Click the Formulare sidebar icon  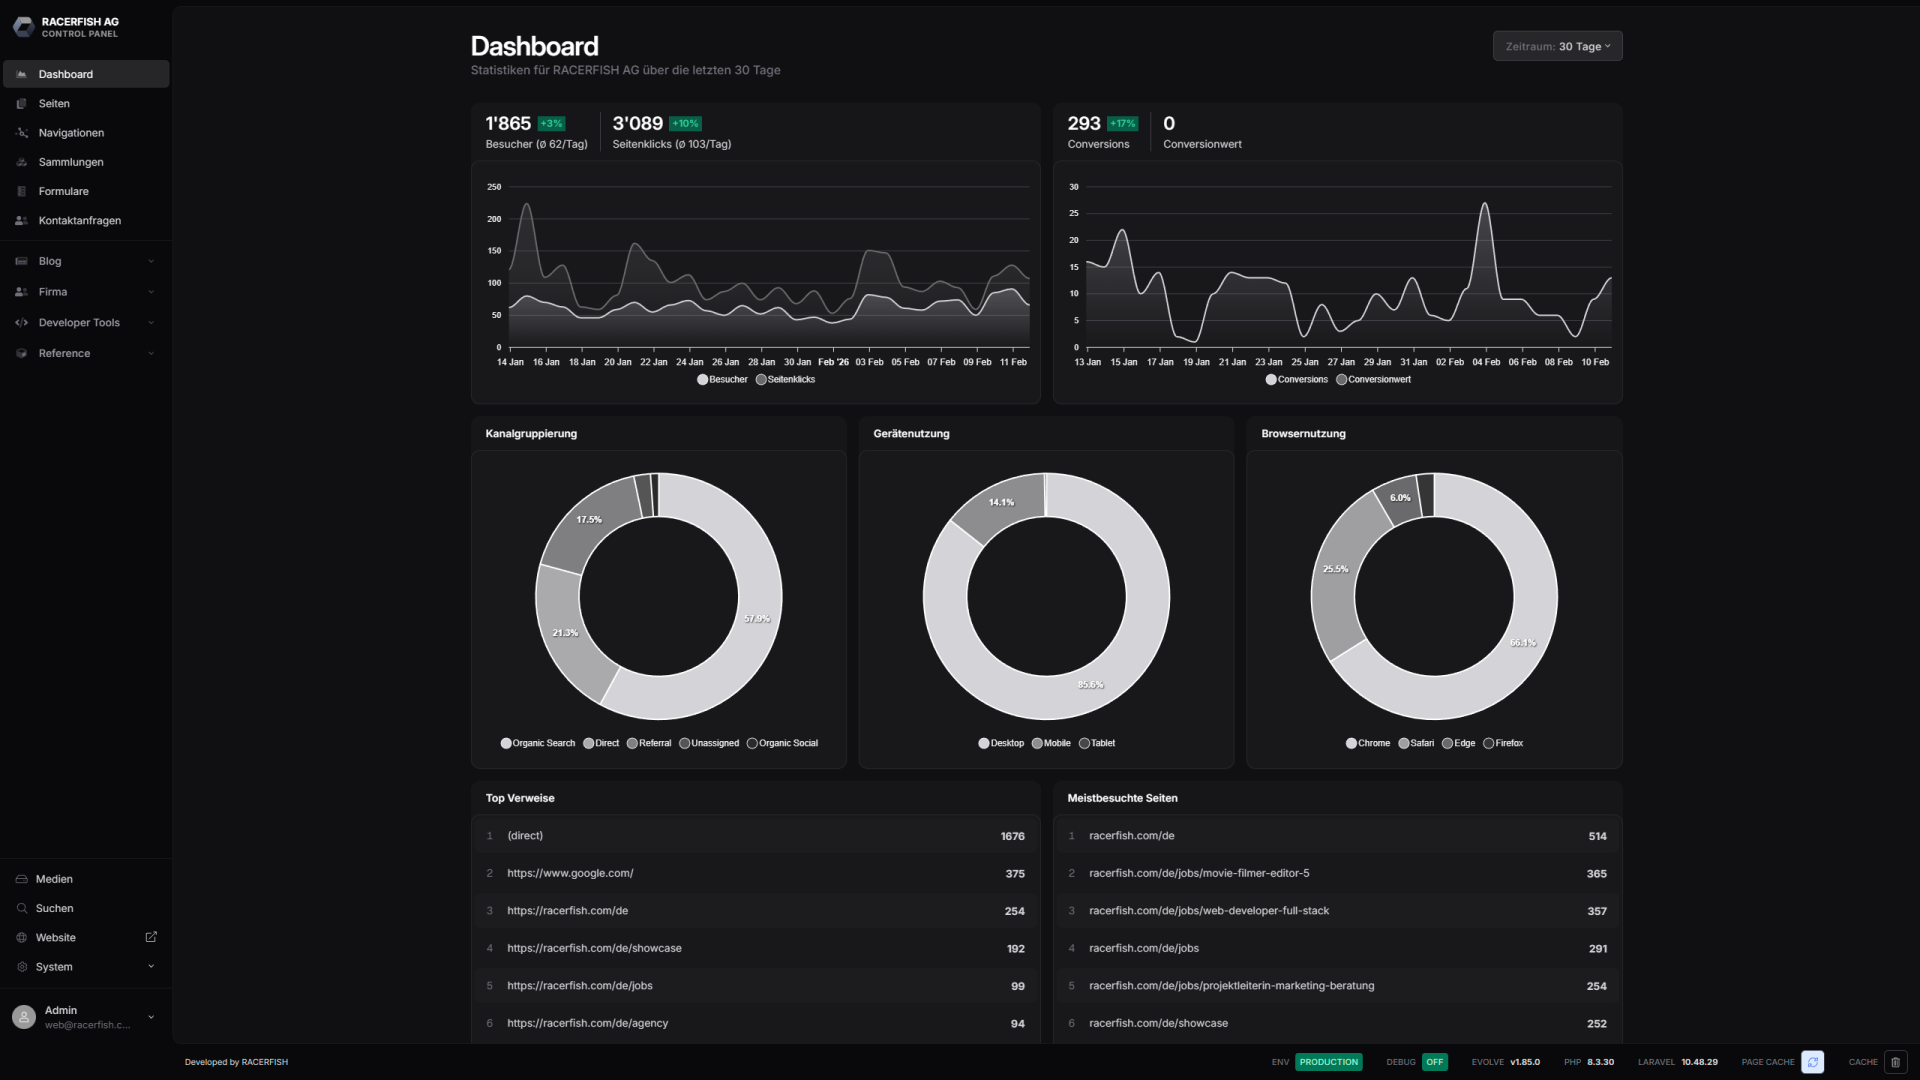pos(21,191)
